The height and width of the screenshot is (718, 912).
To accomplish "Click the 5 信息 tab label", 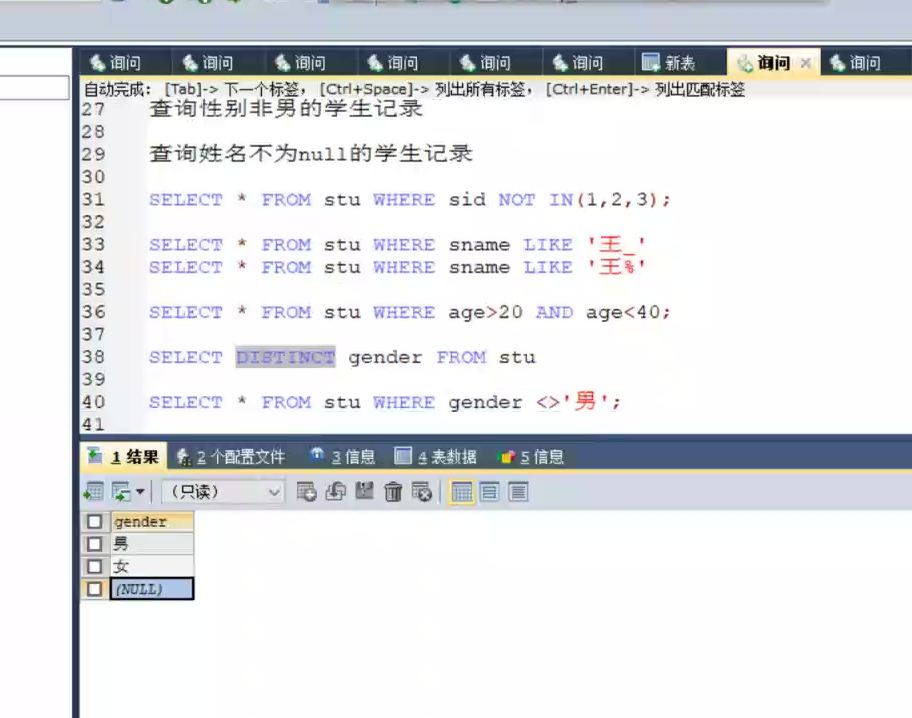I will tap(541, 457).
